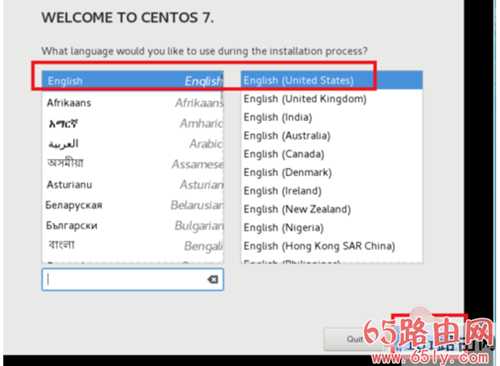Viewport: 500px width, 366px height.
Task: Click the Quit button
Action: 354,339
